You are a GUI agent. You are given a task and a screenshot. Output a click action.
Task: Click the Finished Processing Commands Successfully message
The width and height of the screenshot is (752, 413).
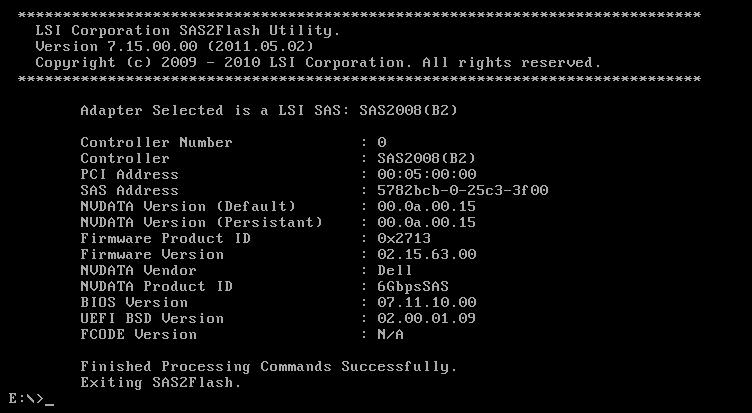(269, 367)
